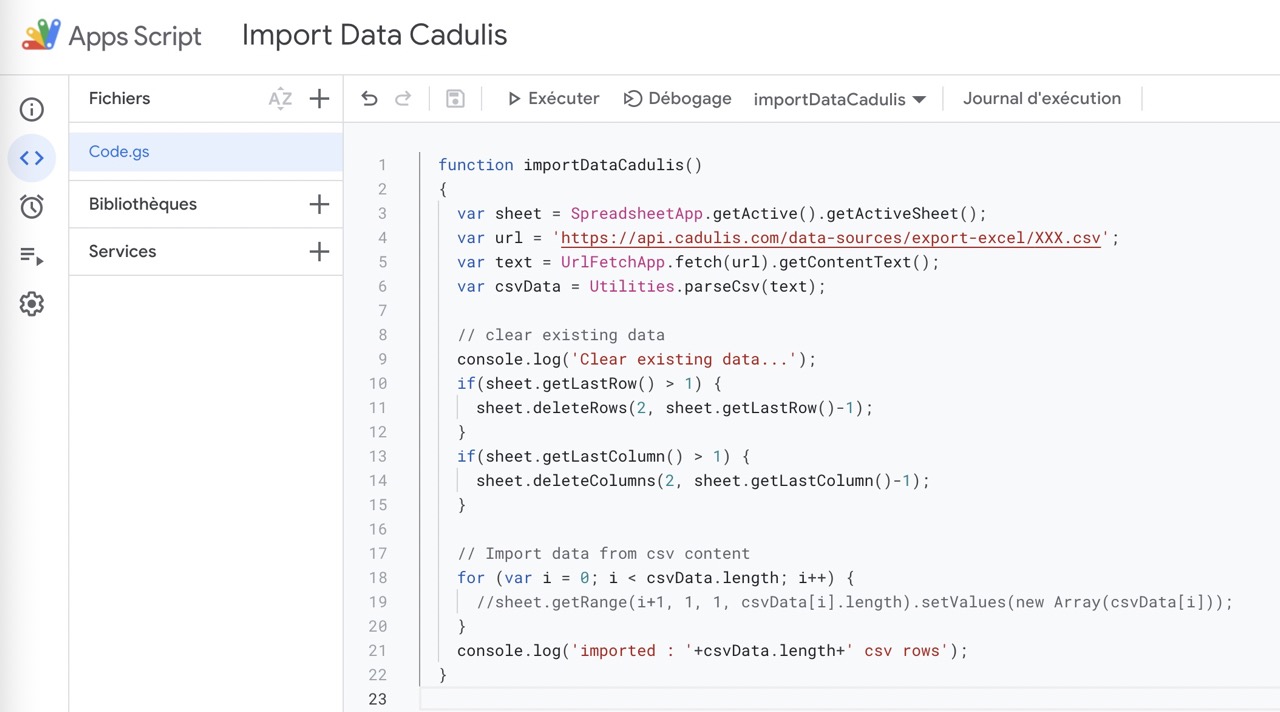1280x712 pixels.
Task: Place cursor on 'function importDataCadulis()' line
Action: coord(570,165)
